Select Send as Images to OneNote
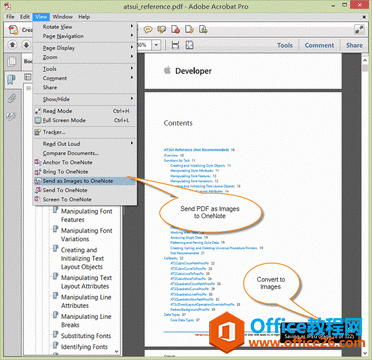Viewport: 372px width, 360px height. tap(85, 181)
